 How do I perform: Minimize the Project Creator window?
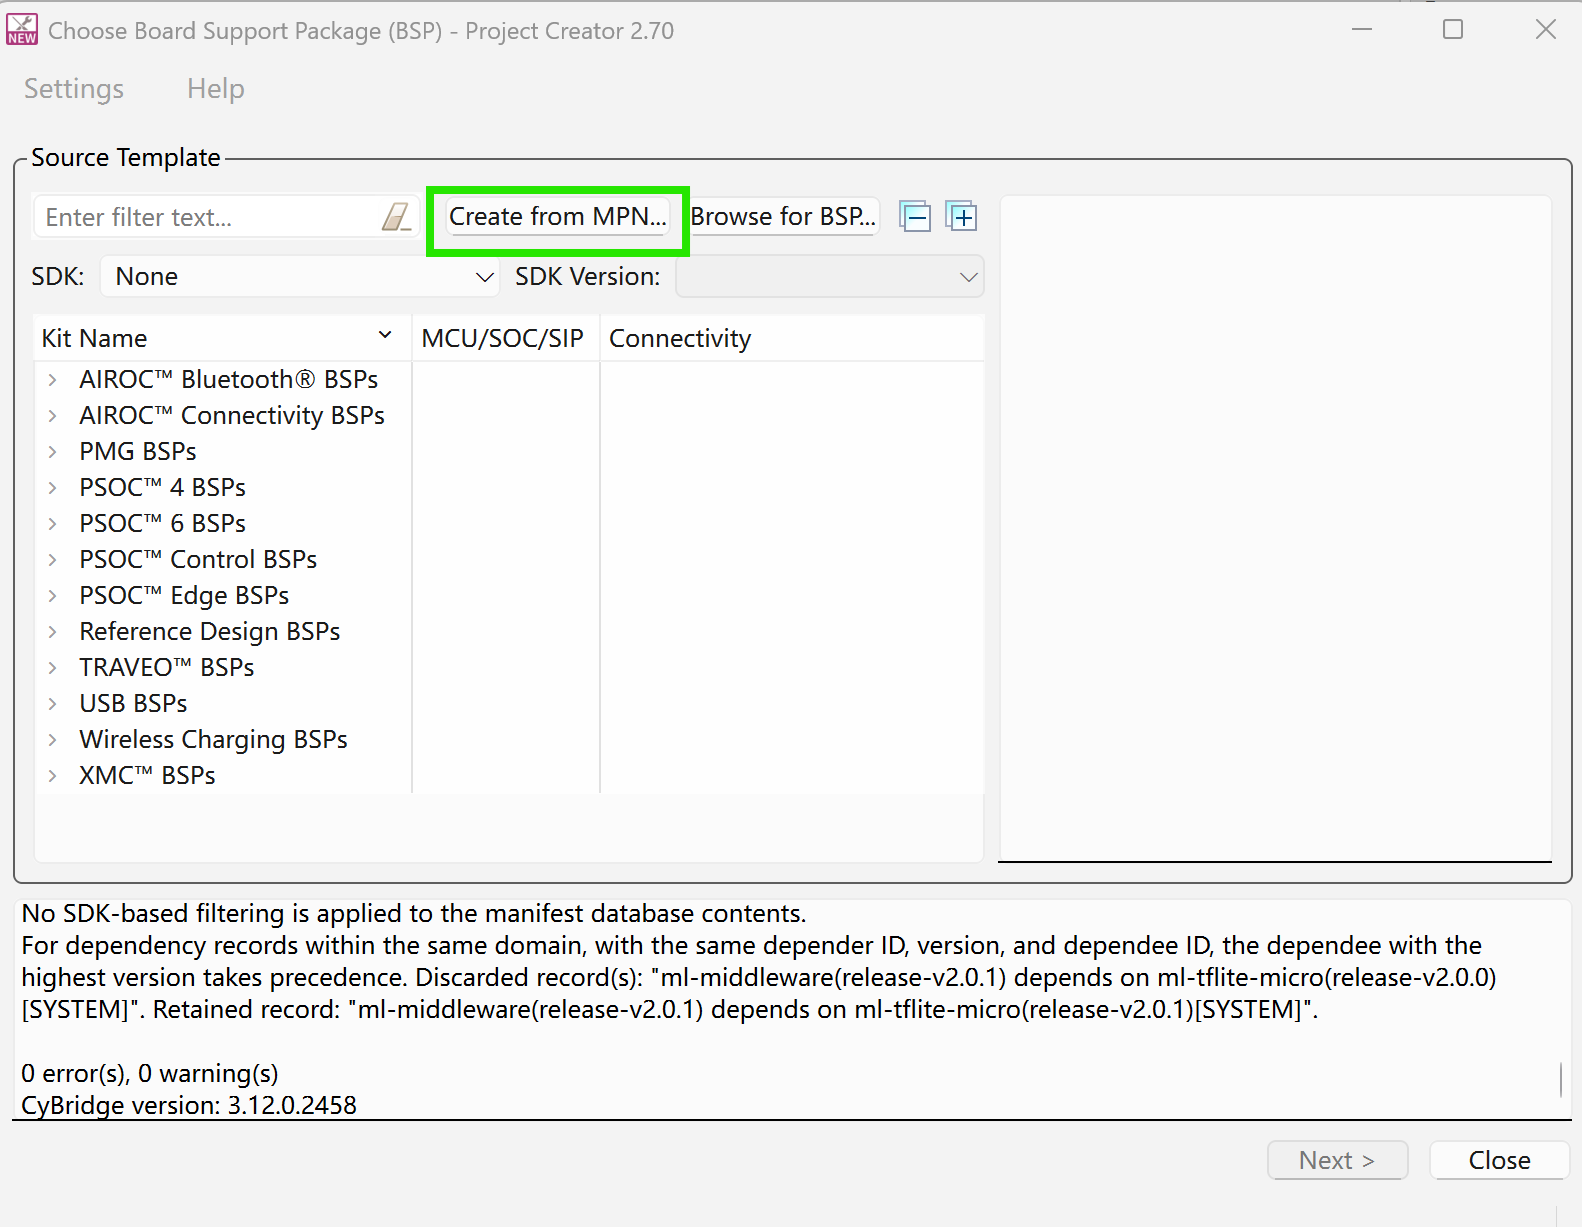1362,30
